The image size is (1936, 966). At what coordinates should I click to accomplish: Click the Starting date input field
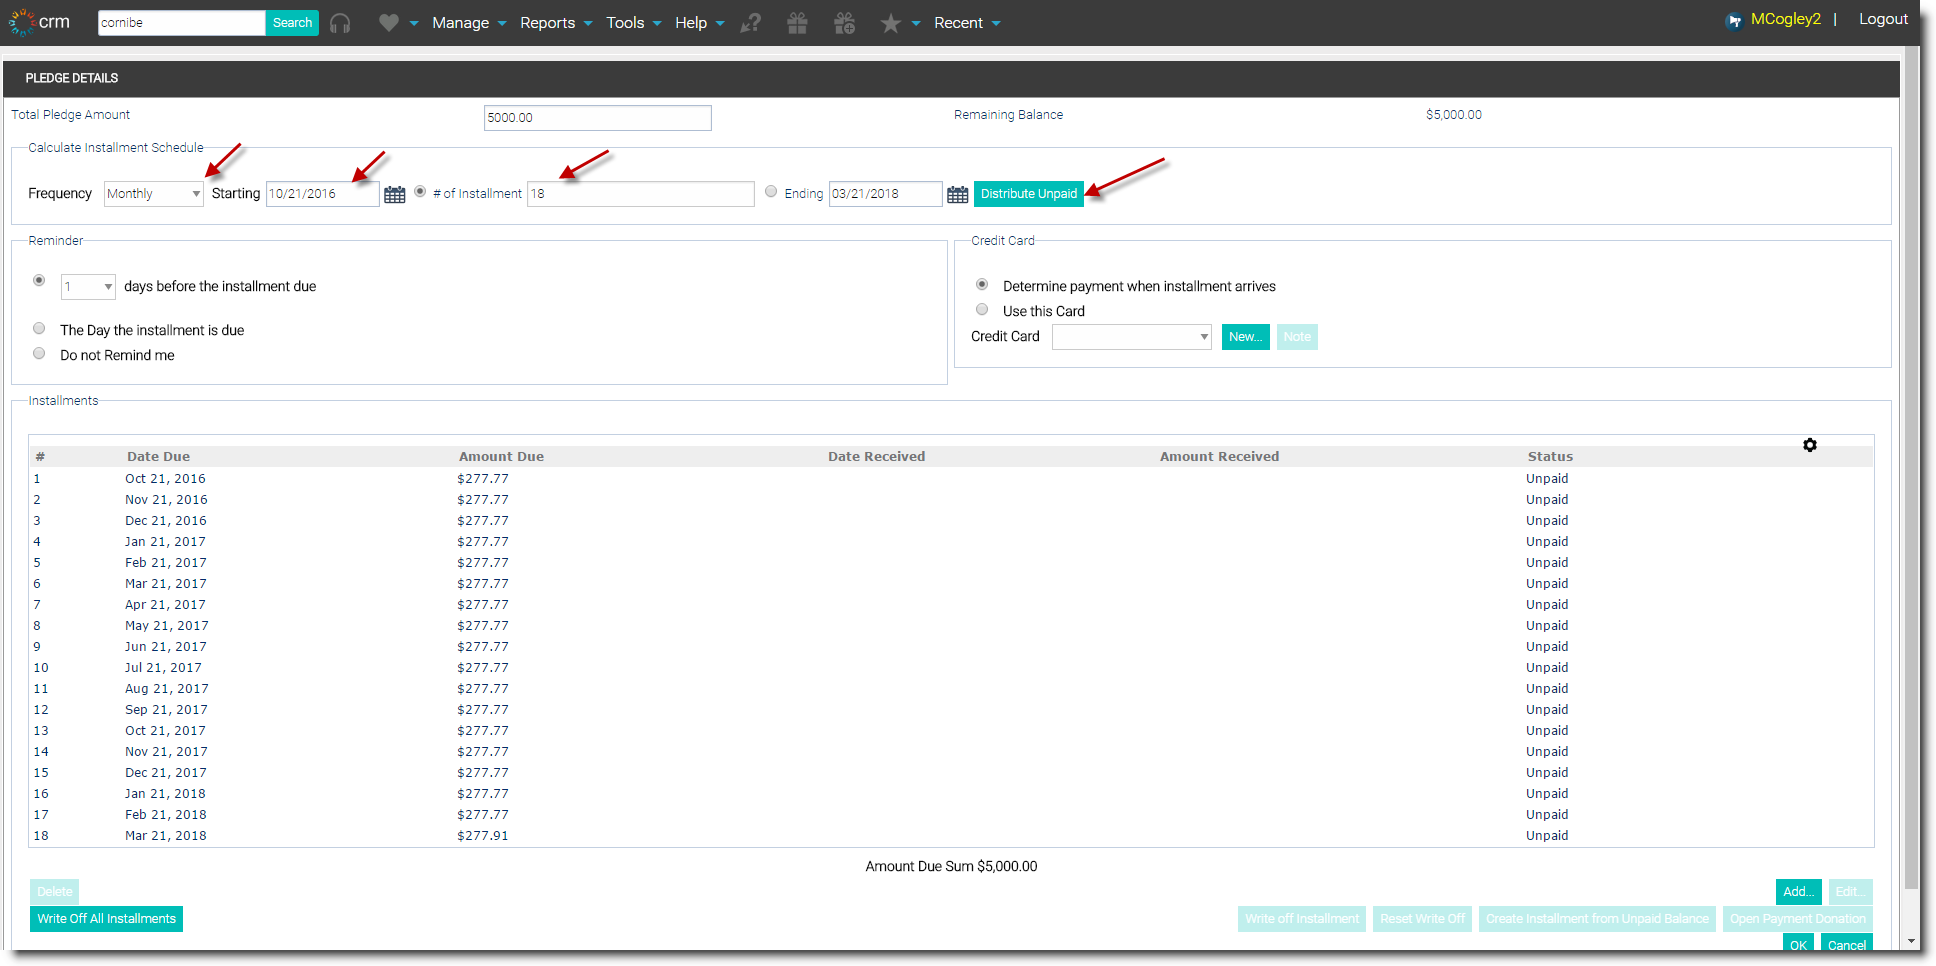coord(323,194)
